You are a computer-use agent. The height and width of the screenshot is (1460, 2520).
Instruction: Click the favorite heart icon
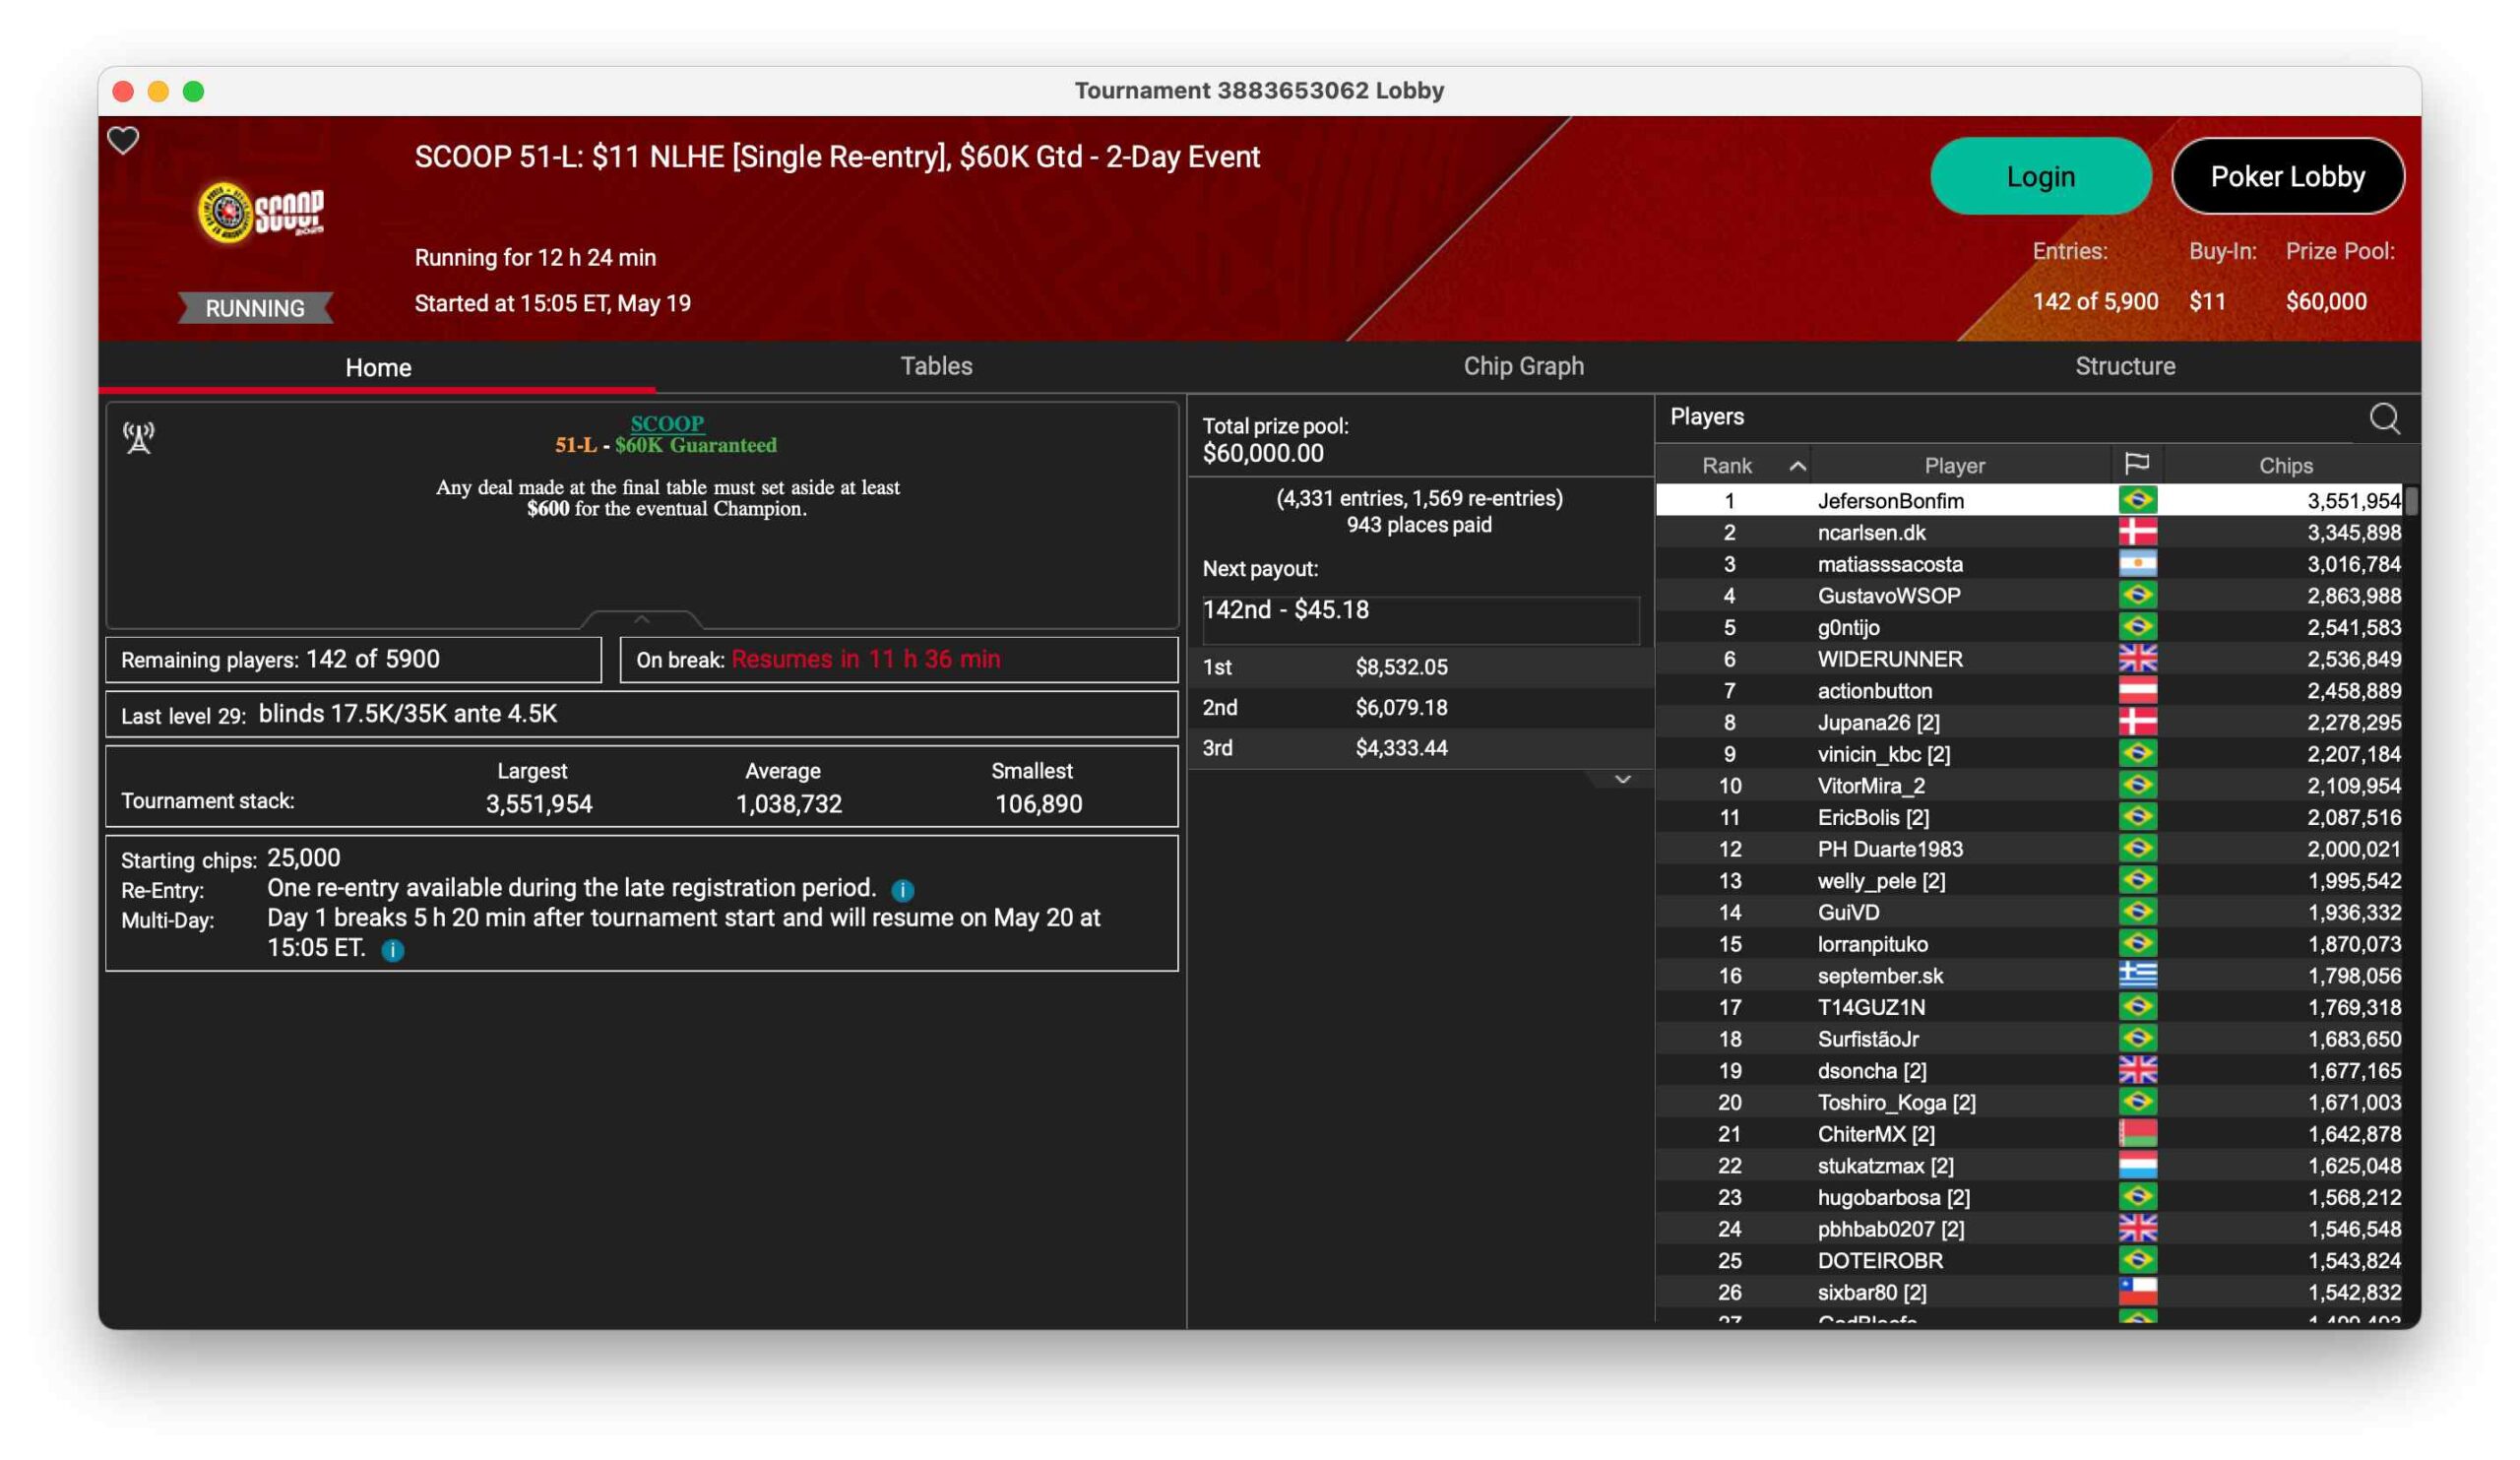(x=123, y=140)
